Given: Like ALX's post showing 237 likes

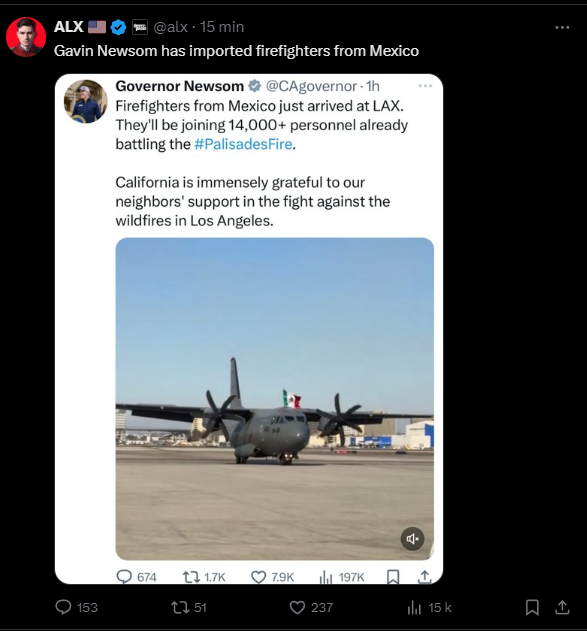Looking at the screenshot, I should [297, 607].
